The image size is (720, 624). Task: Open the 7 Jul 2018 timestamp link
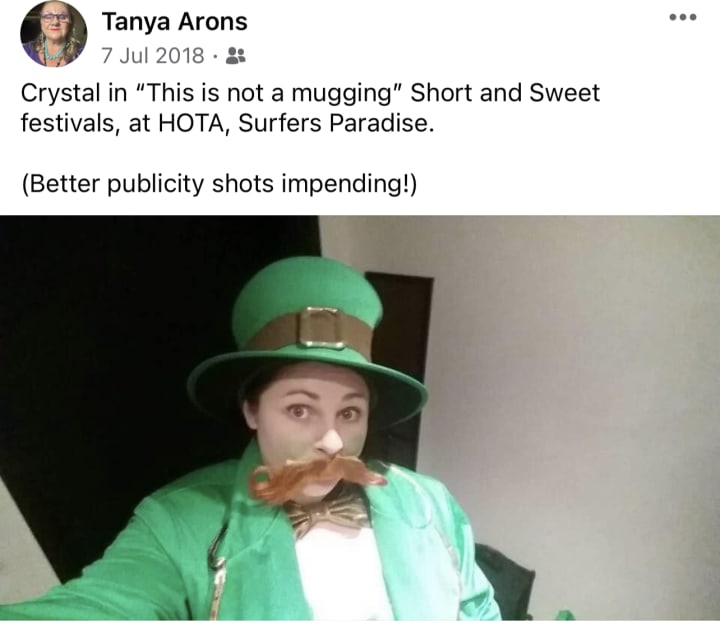pos(152,56)
